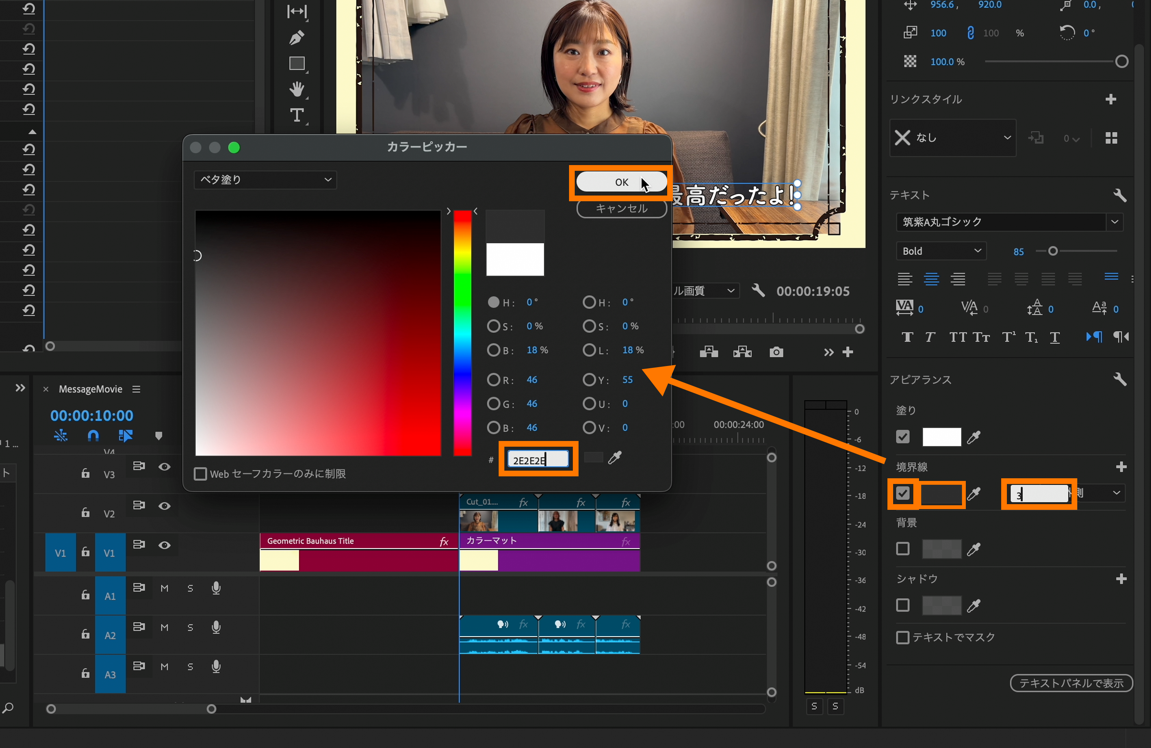The image size is (1151, 748).
Task: Expand the monitor button overflow chevrons
Action: point(829,352)
